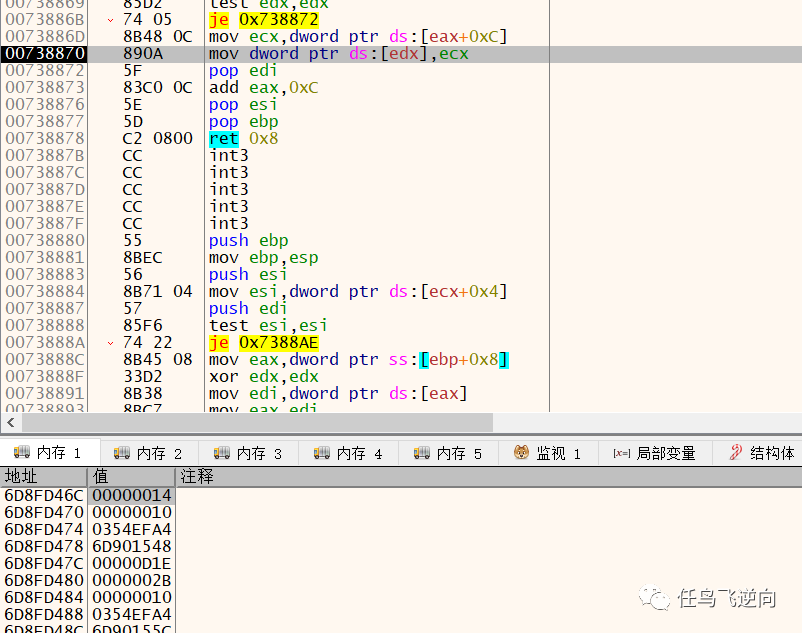The image size is (802, 633).
Task: Click the jump arrow at address 0073888A
Action: click(x=110, y=344)
